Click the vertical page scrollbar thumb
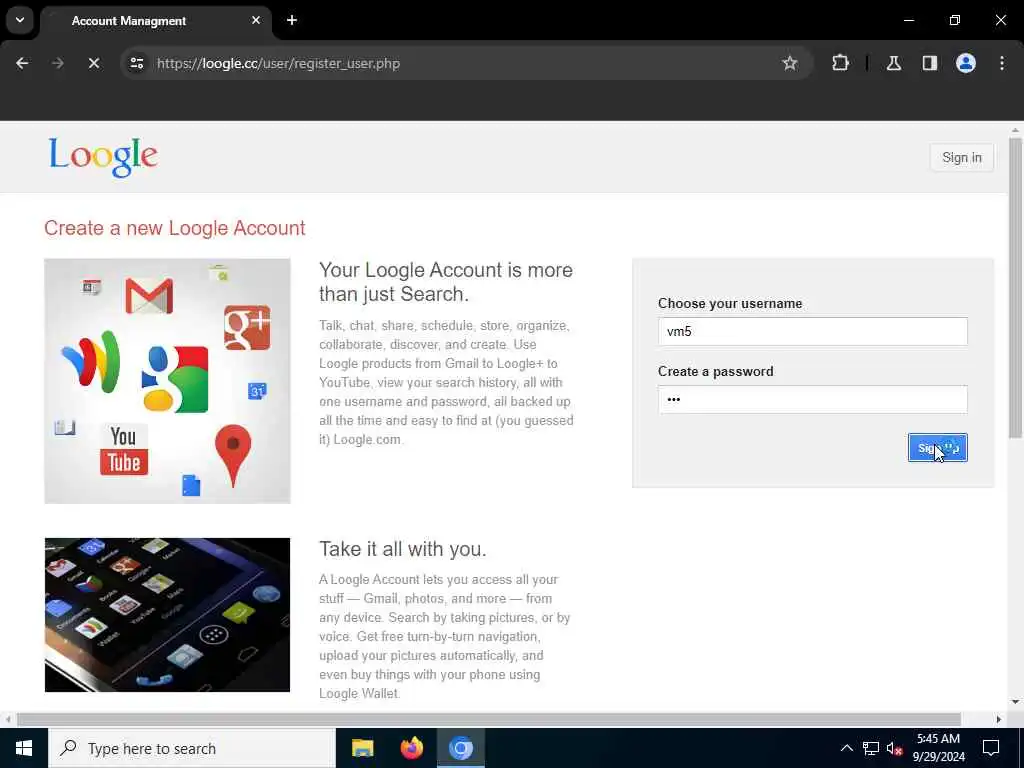1024x768 pixels. [x=1015, y=287]
